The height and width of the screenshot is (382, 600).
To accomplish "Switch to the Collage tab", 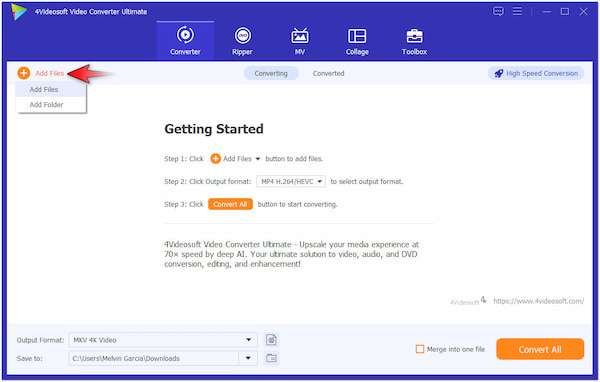I will 357,41.
